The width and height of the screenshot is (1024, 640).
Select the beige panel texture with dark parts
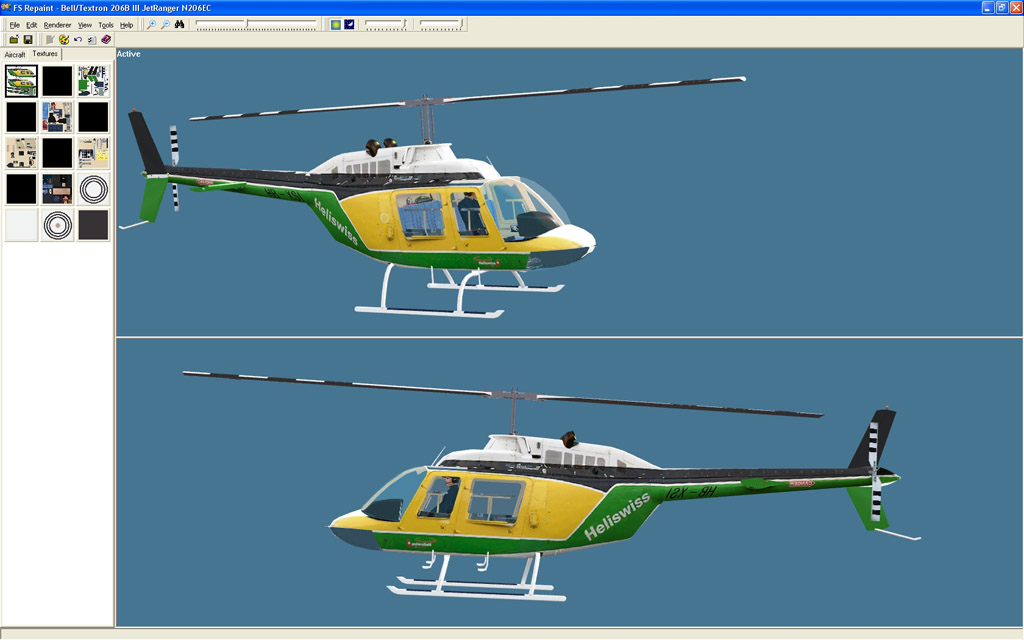[22, 153]
